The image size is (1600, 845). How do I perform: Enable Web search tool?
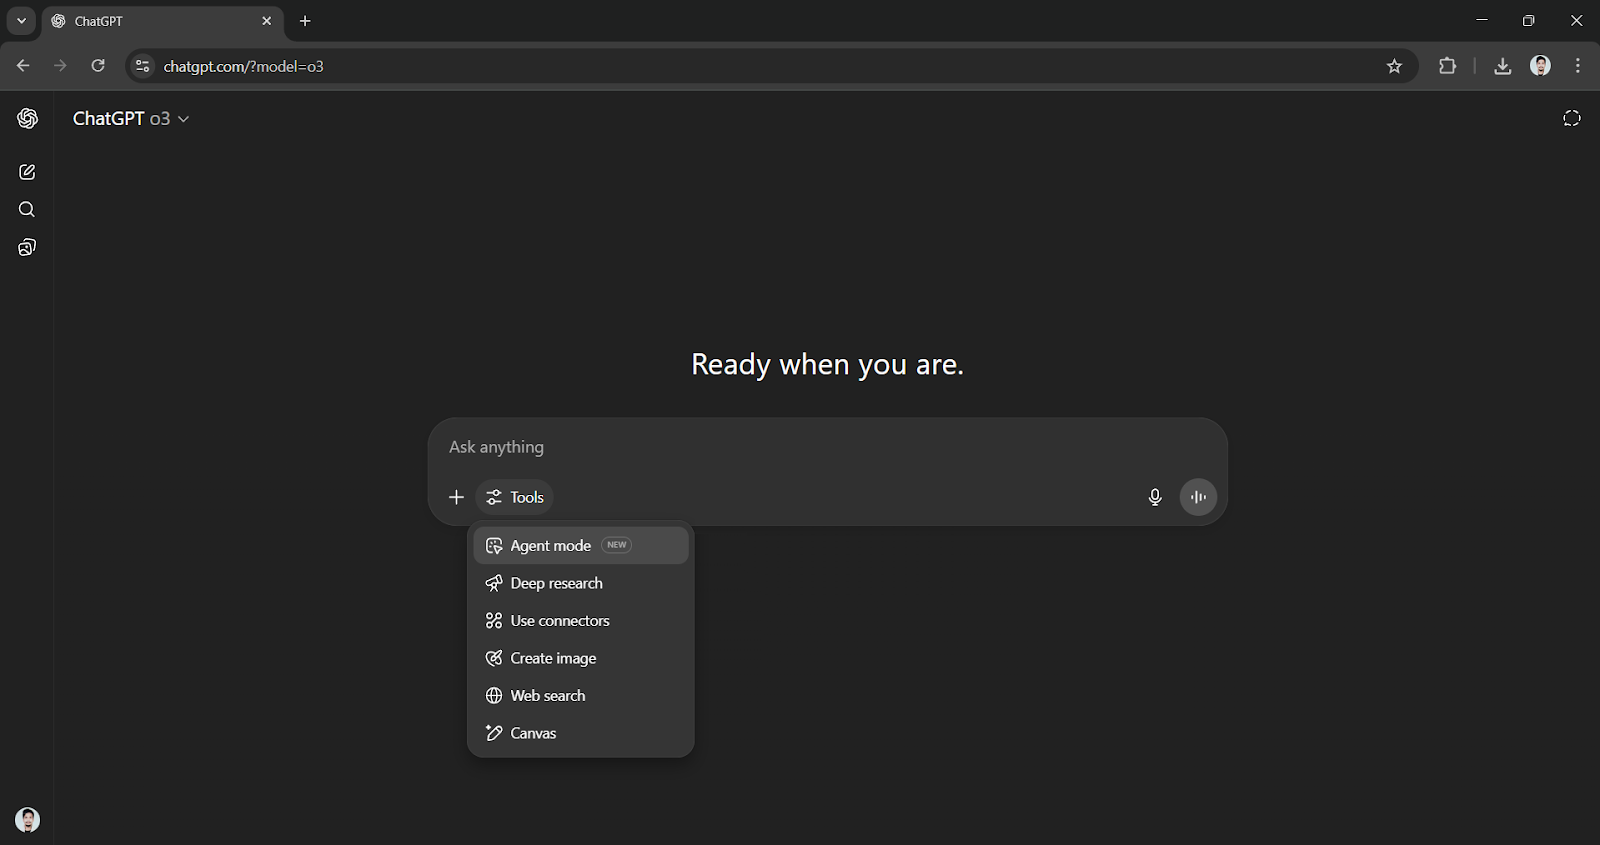[x=581, y=696]
